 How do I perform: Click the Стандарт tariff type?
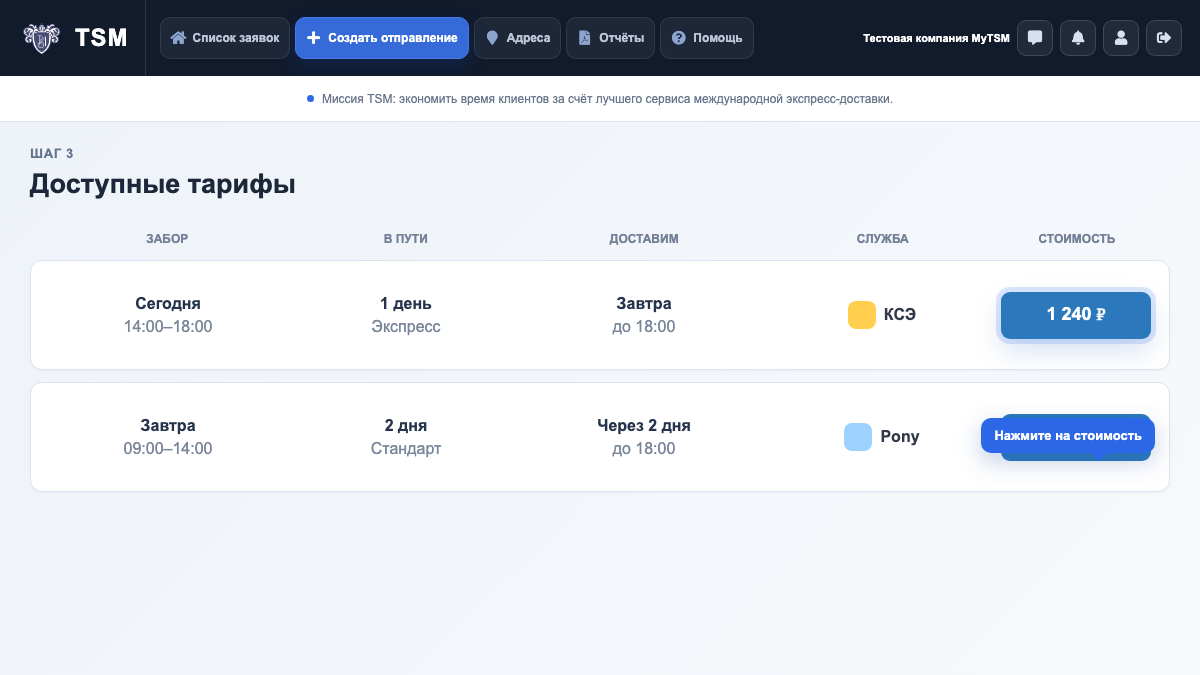tap(406, 449)
